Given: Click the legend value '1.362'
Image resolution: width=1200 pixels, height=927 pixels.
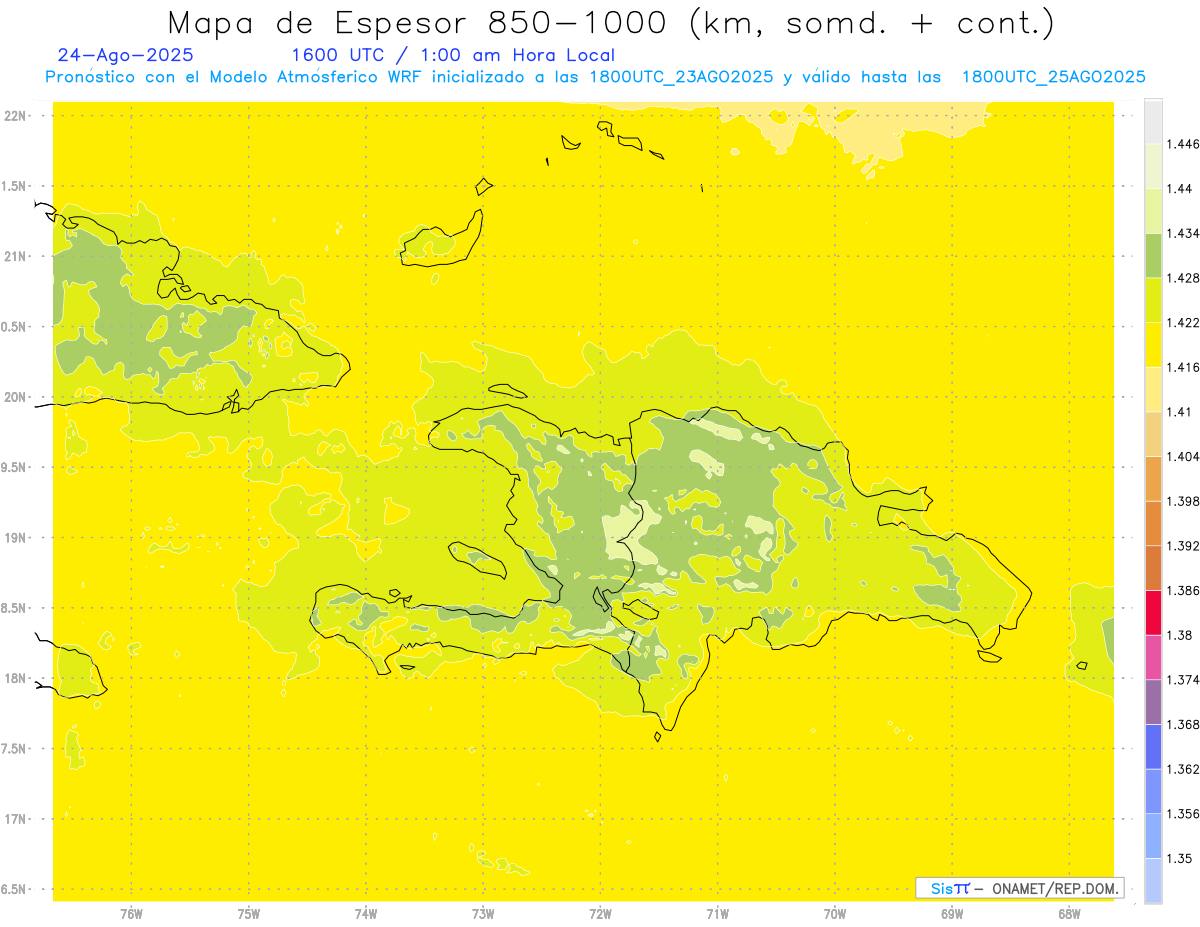Looking at the screenshot, I should coord(1183,769).
